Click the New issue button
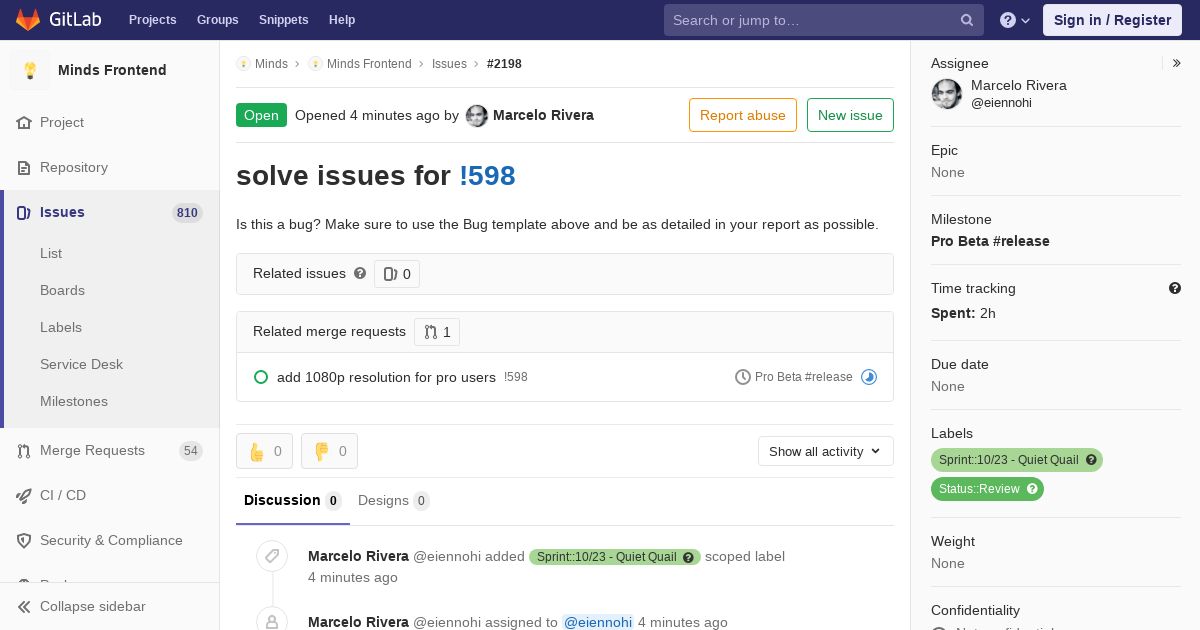Viewport: 1200px width, 630px height. 850,115
